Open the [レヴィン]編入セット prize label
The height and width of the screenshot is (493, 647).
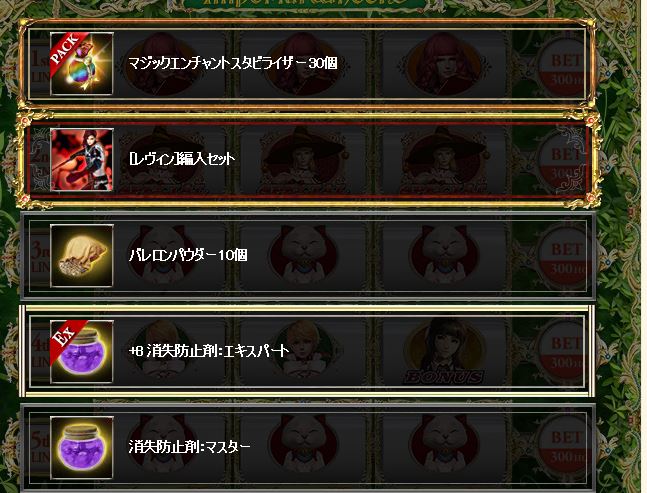(x=182, y=159)
